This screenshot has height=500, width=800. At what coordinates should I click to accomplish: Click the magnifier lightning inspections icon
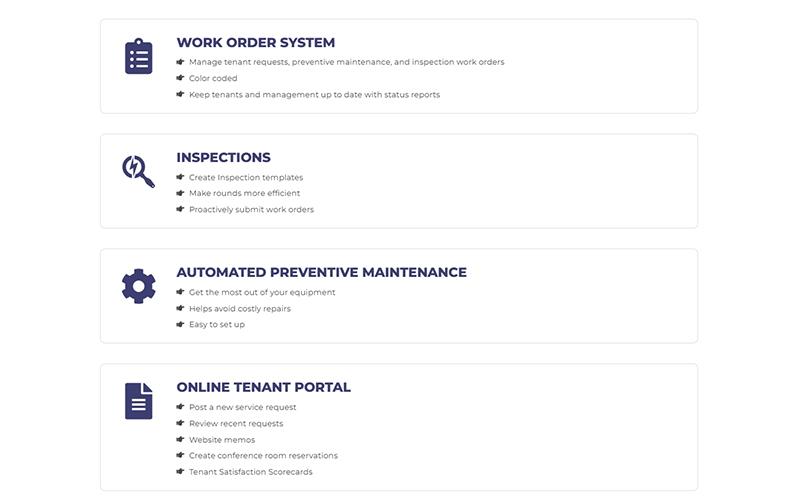coord(138,171)
